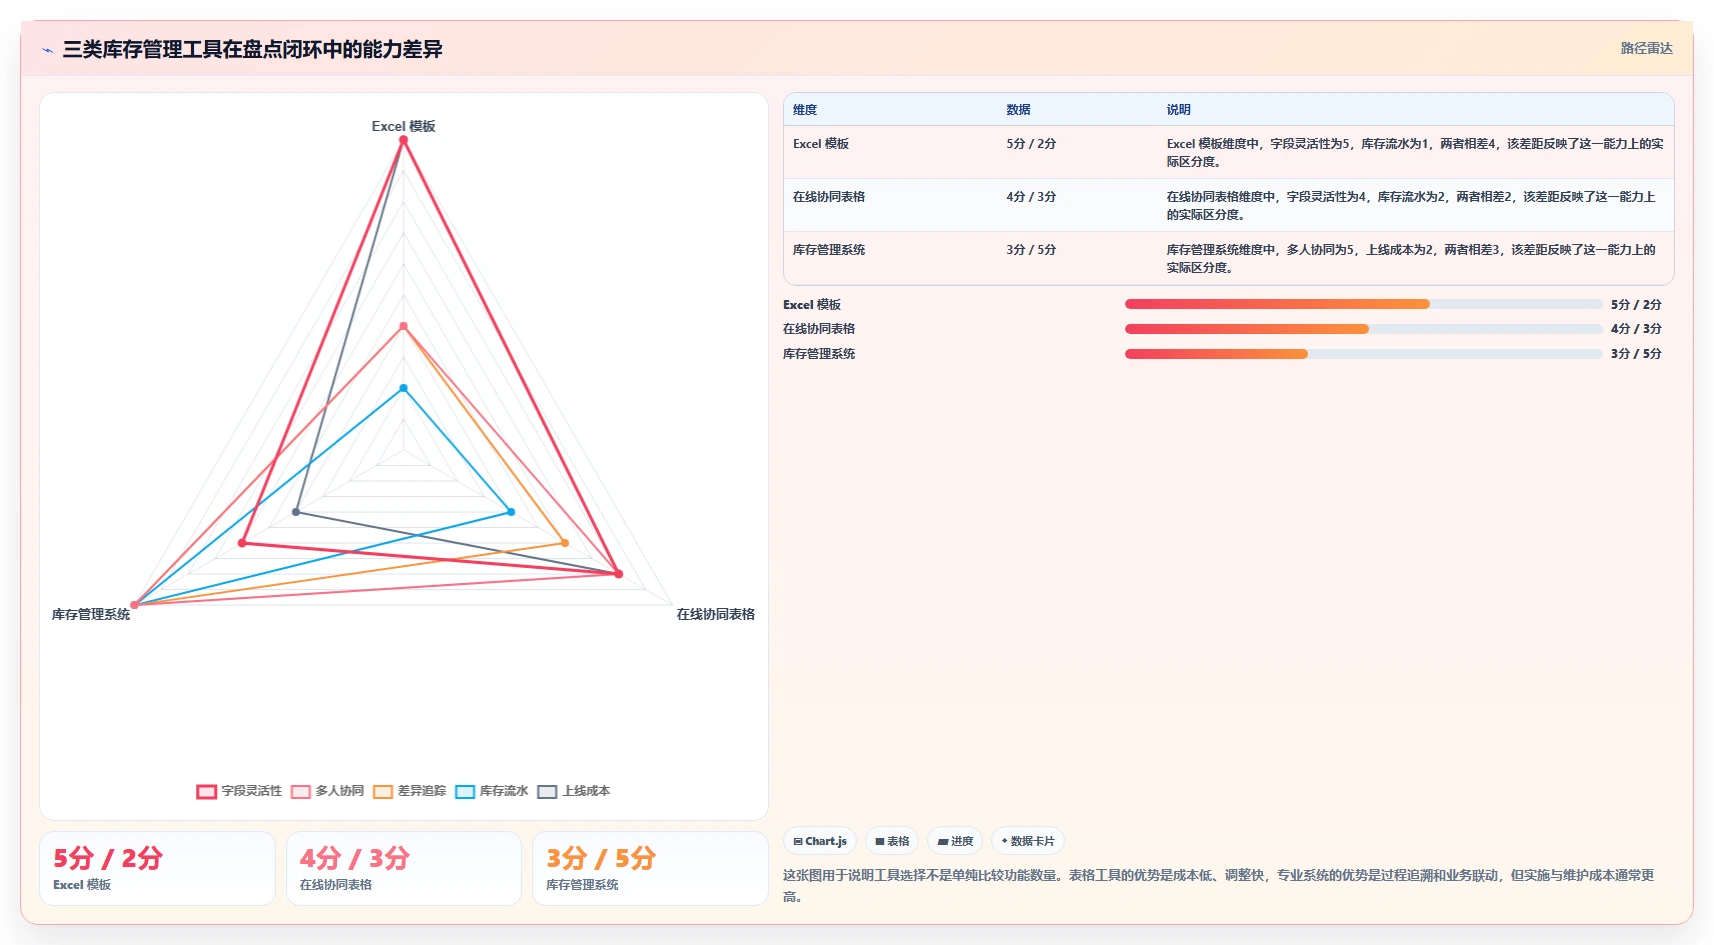Click the 路径雷达 label in header
Image resolution: width=1714 pixels, height=945 pixels.
point(1646,48)
